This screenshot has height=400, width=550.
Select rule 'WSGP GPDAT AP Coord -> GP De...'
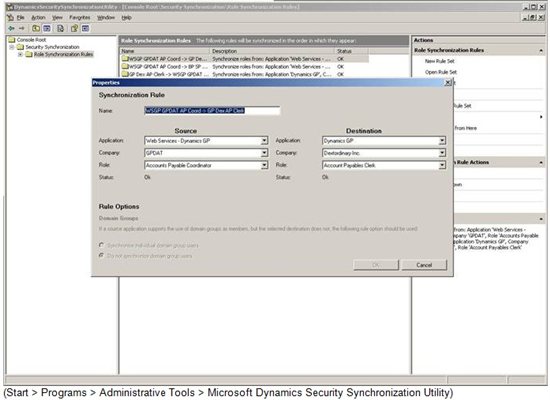pos(168,59)
